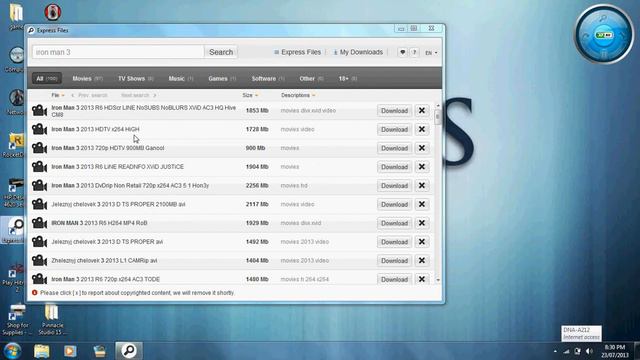Go to Next search
Screen dimensions: 640x360
[x=138, y=95]
